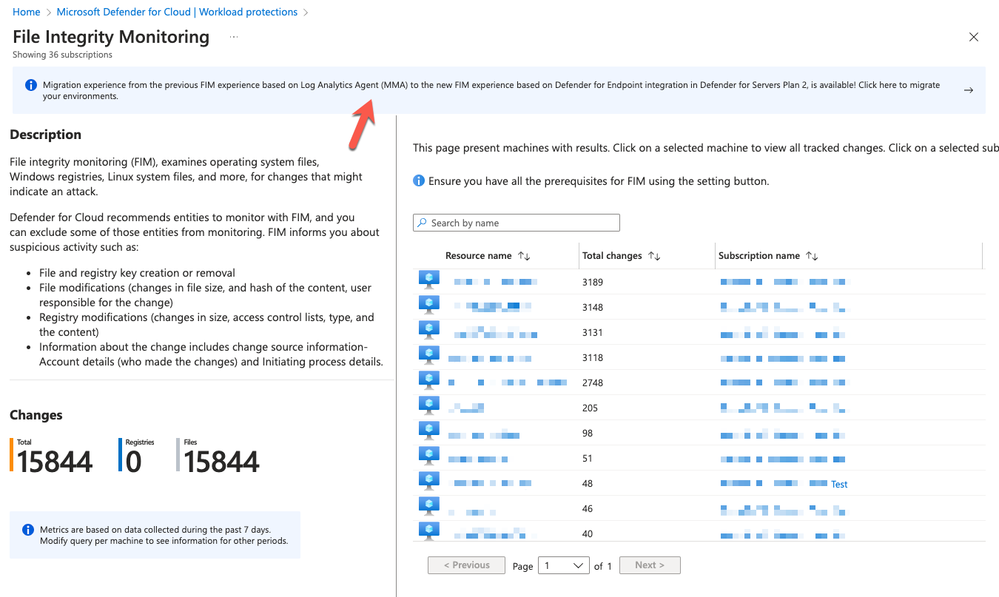This screenshot has height=597, width=999.
Task: Expand the chevron after Workload protections breadcrumb
Action: click(303, 11)
